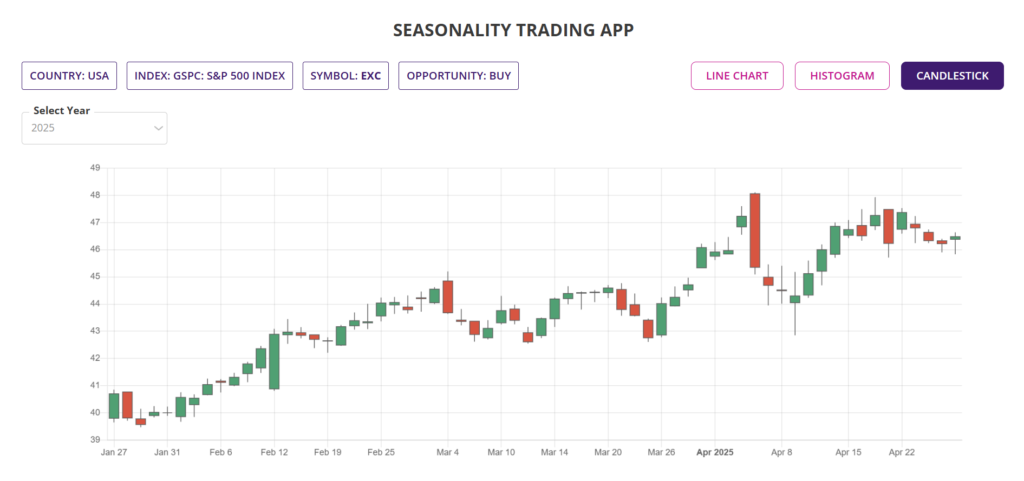Click the Jan 27 date axis label
The height and width of the screenshot is (481, 1024).
[114, 453]
